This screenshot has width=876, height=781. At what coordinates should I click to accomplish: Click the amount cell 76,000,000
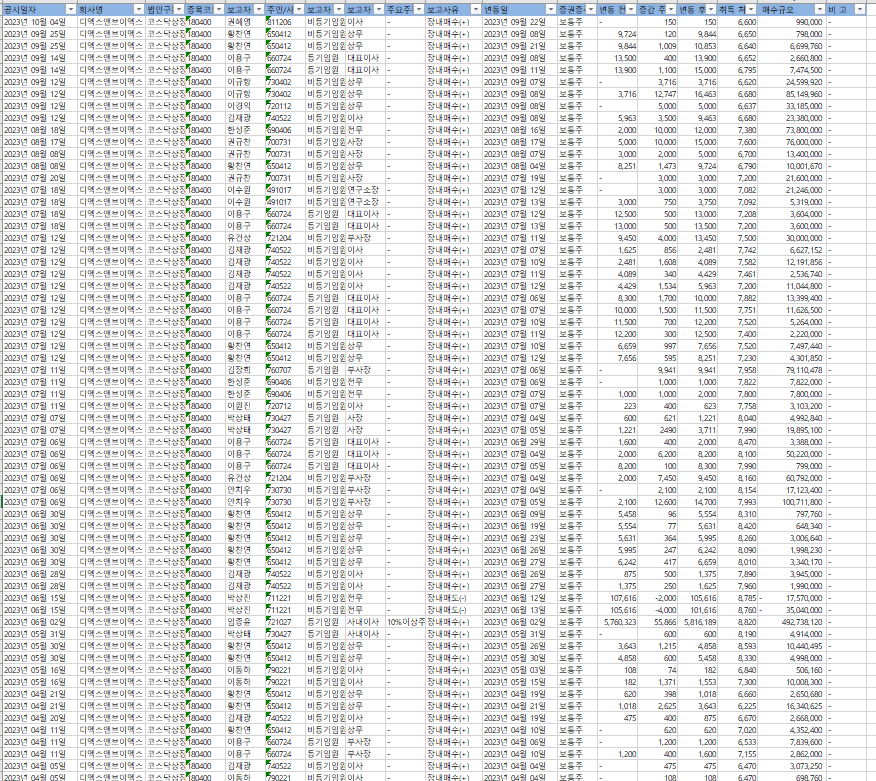[x=792, y=142]
